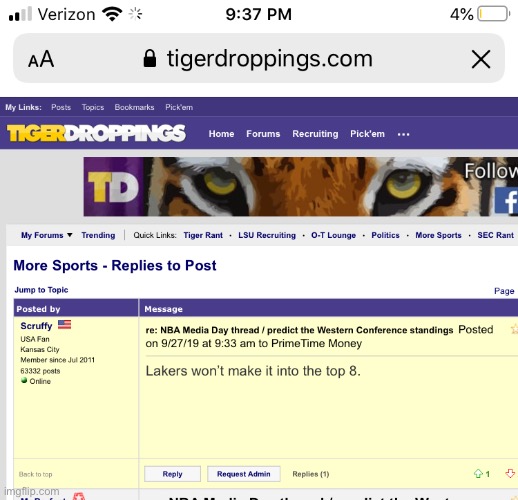Click the TD tiger eyes banner

(x=301, y=187)
